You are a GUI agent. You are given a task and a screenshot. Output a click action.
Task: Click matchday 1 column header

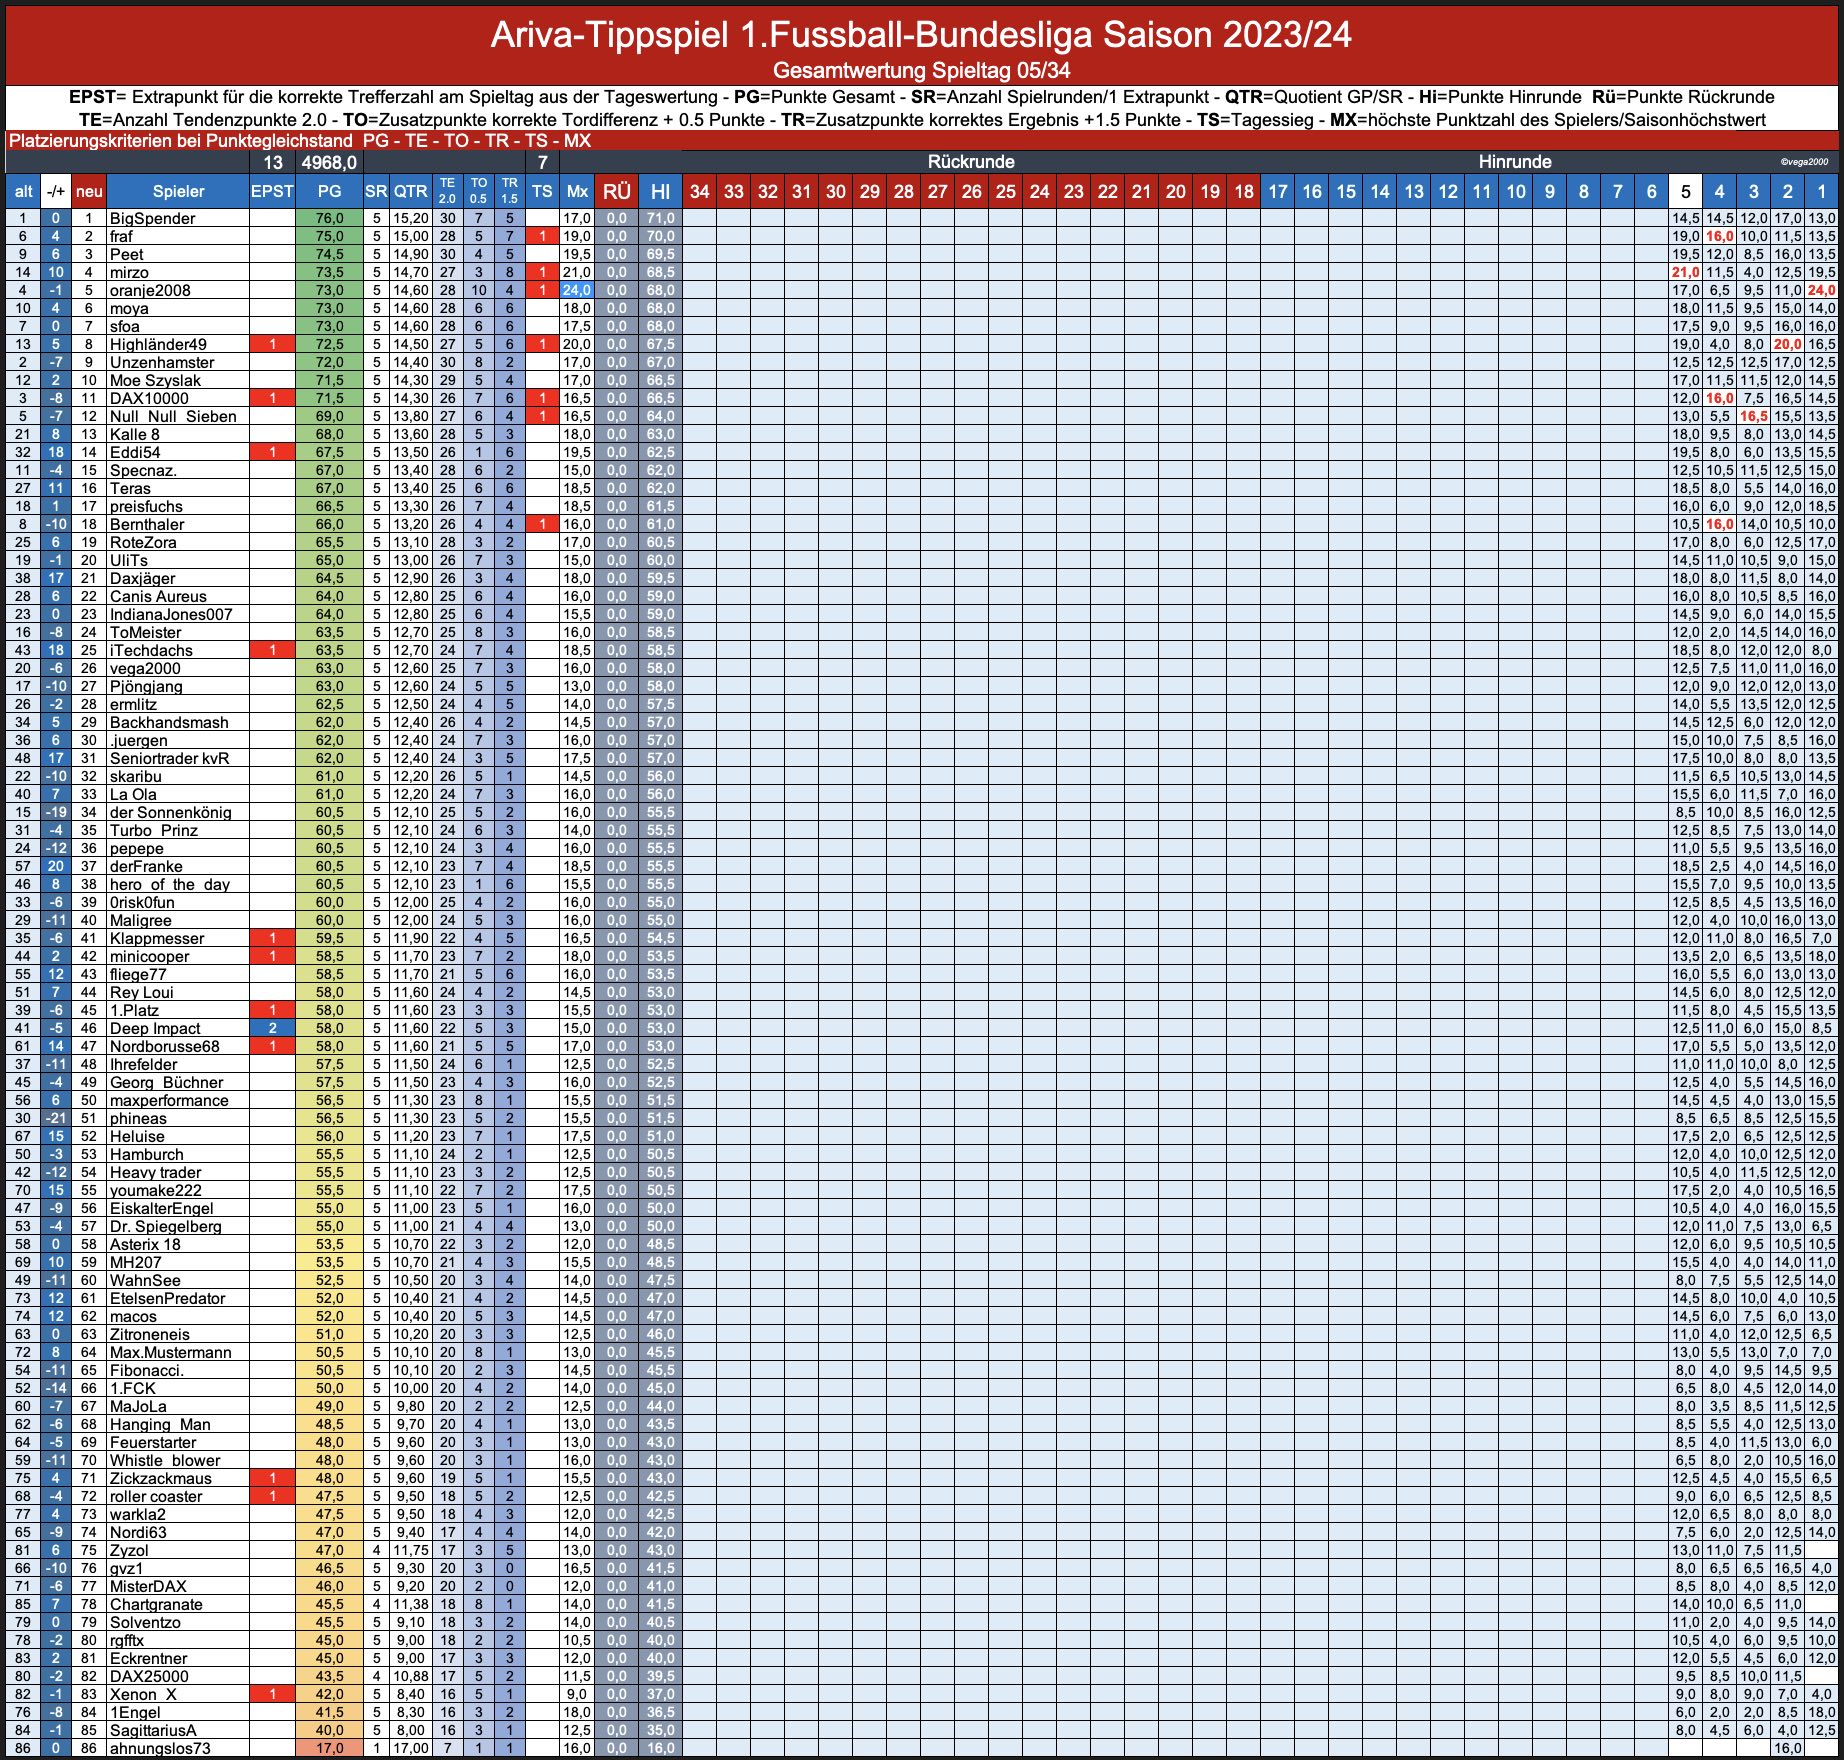pos(1822,191)
